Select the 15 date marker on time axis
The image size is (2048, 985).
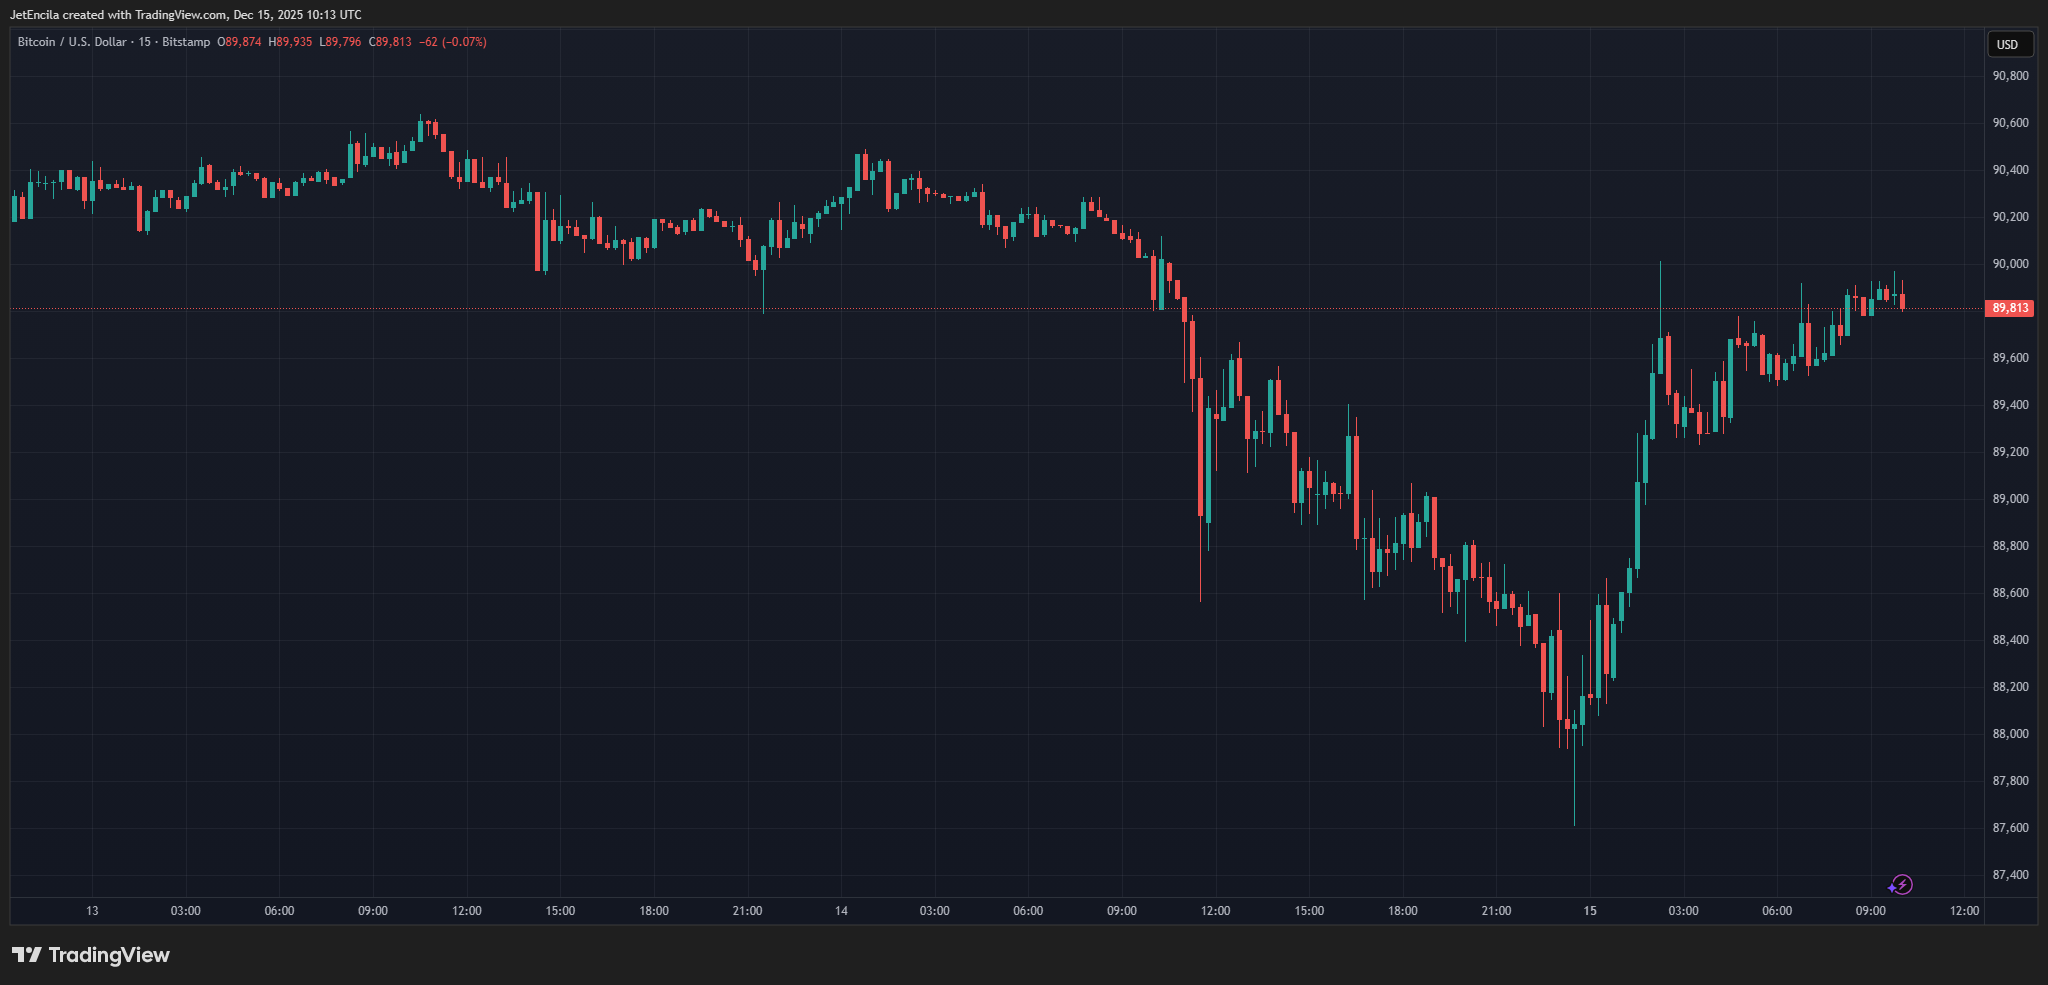pos(1590,911)
